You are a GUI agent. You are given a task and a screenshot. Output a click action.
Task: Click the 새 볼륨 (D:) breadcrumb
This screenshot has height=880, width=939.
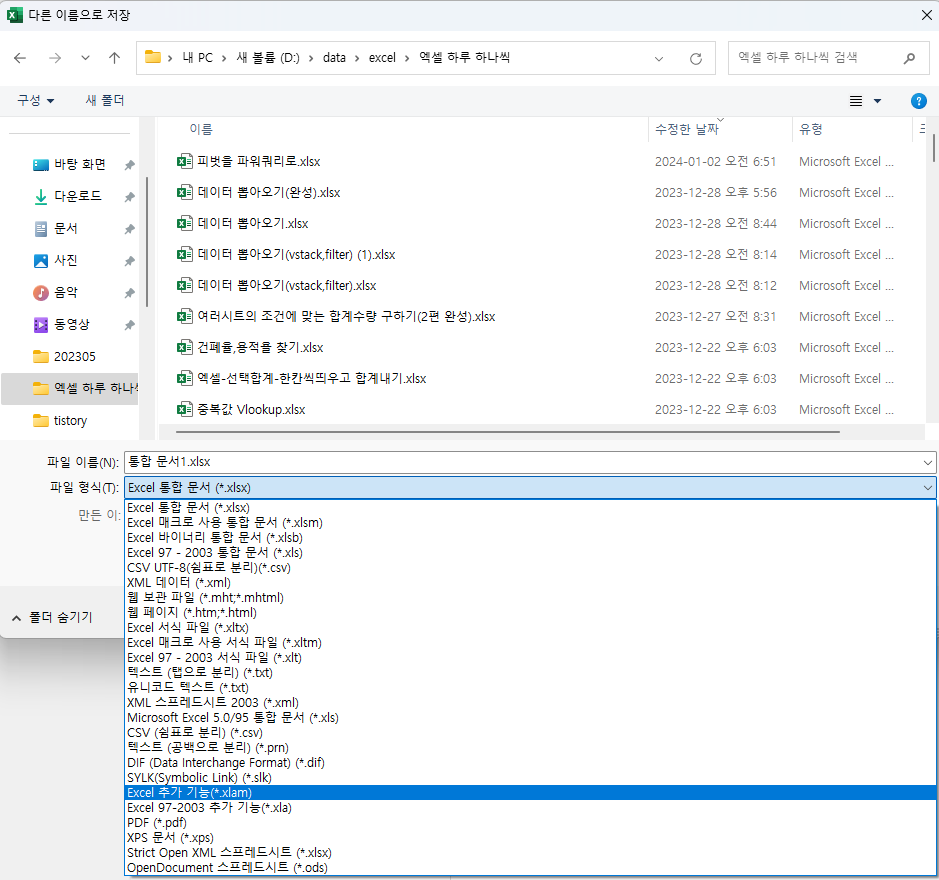coord(268,58)
